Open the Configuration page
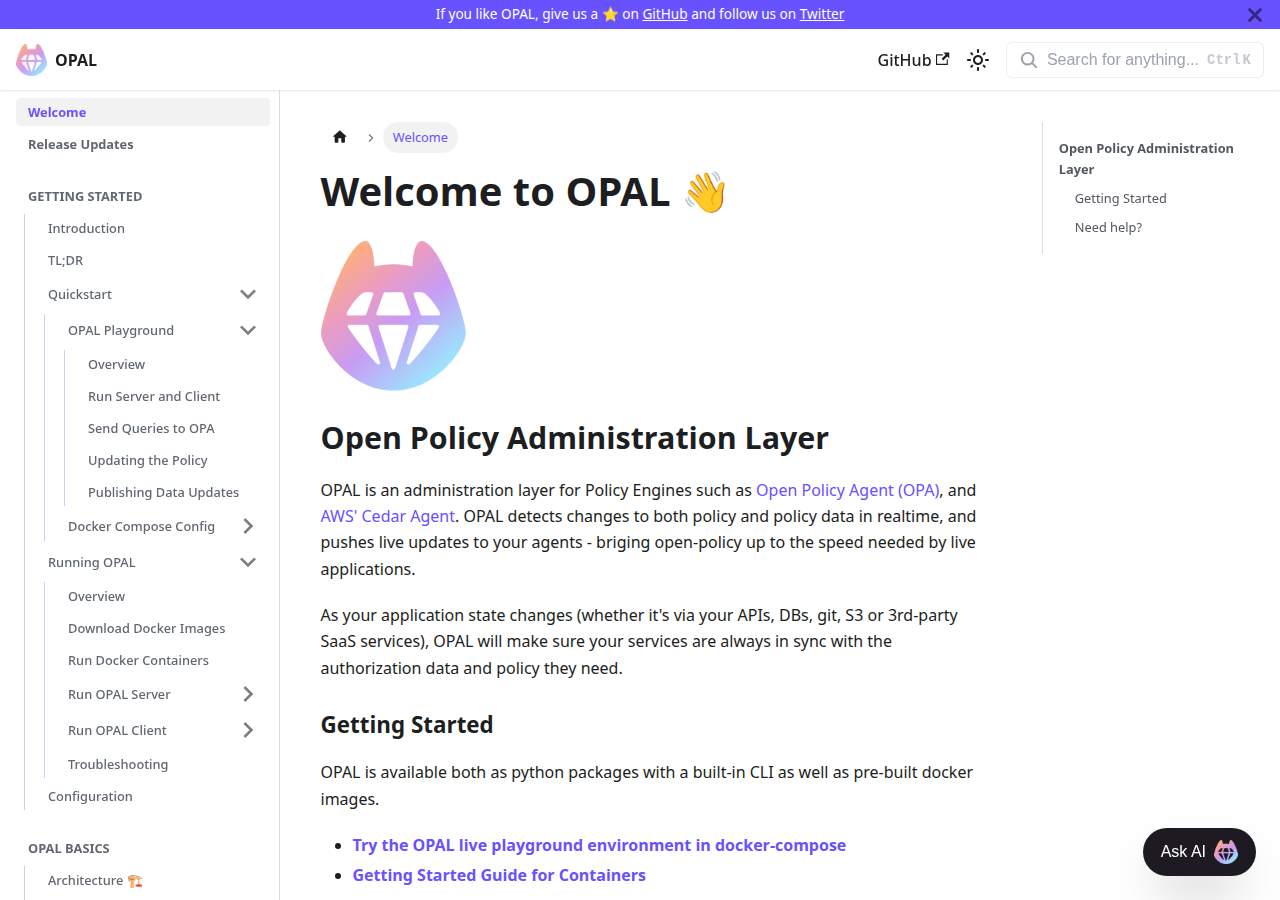1280x900 pixels. 153,796
